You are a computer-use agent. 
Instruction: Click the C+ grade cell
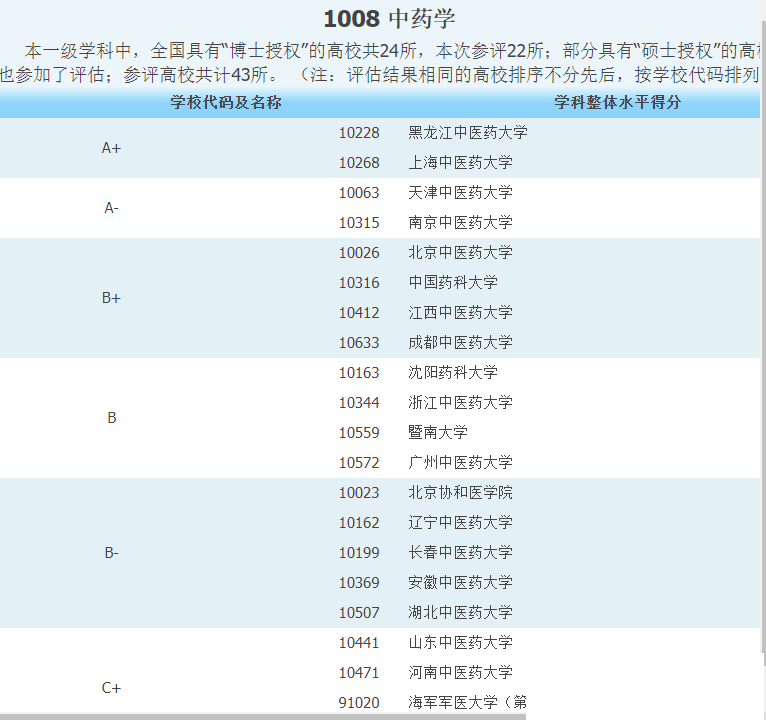pos(111,688)
